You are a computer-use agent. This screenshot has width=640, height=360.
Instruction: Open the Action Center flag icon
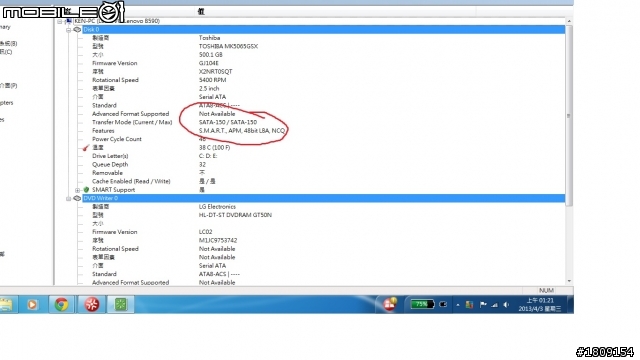483,304
